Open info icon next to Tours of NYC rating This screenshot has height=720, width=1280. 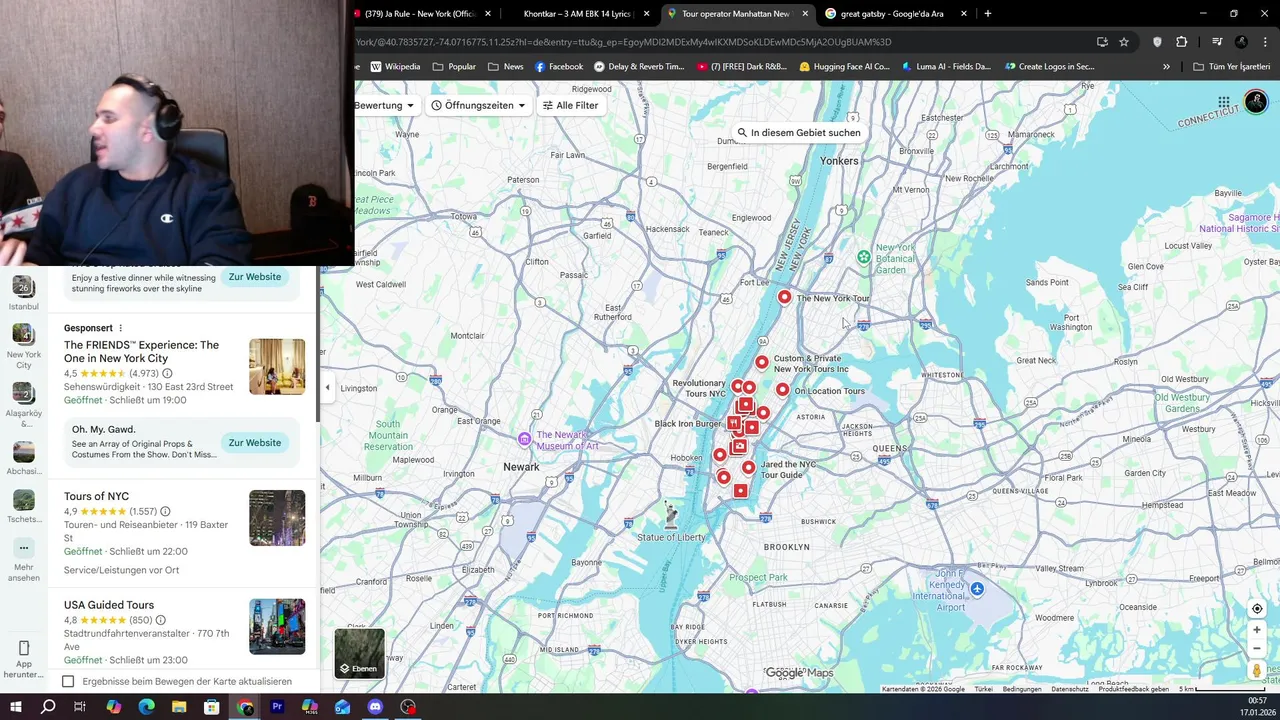[165, 511]
